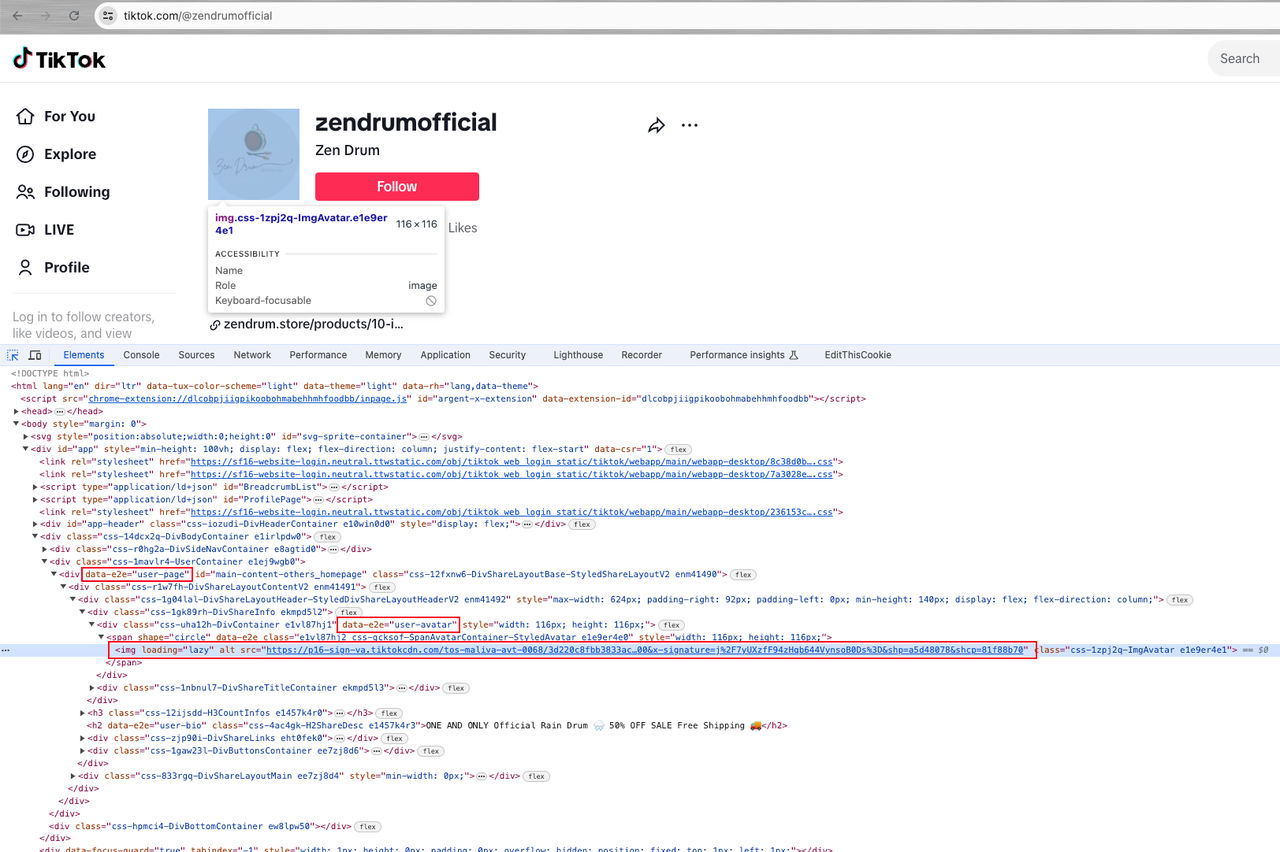Toggle the DevTools inspect element picker
The height and width of the screenshot is (852, 1280).
13,355
